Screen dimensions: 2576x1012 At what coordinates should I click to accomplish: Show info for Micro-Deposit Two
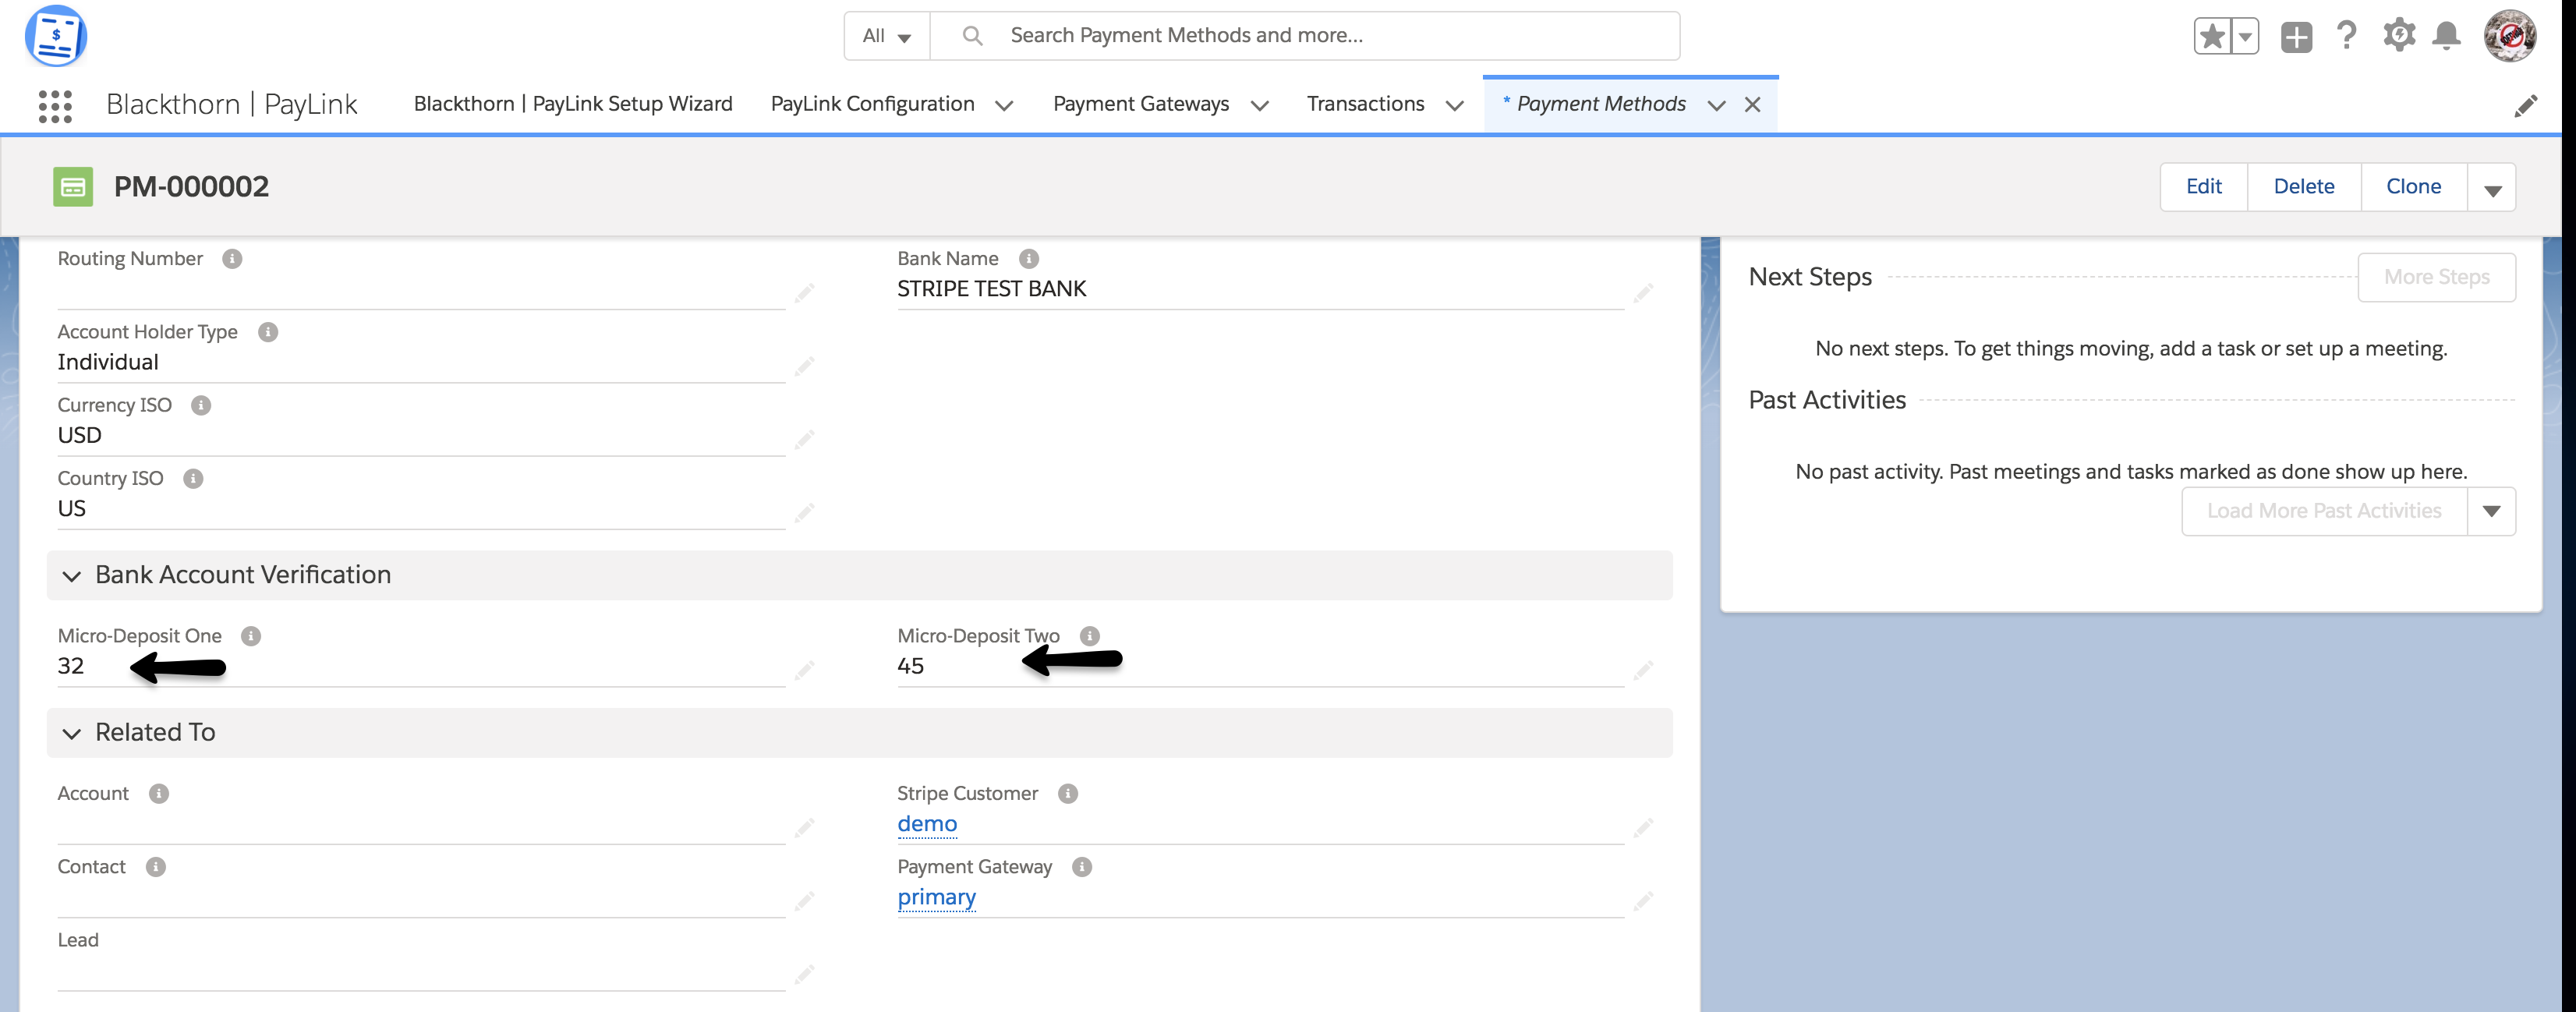click(1090, 636)
